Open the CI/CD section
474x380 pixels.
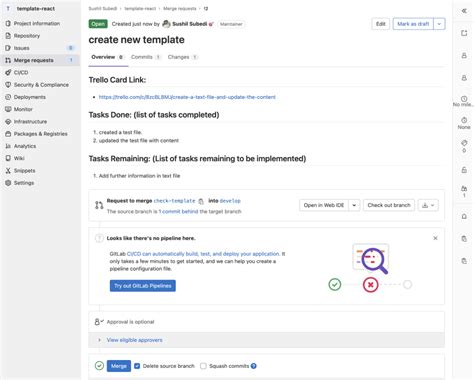point(21,72)
